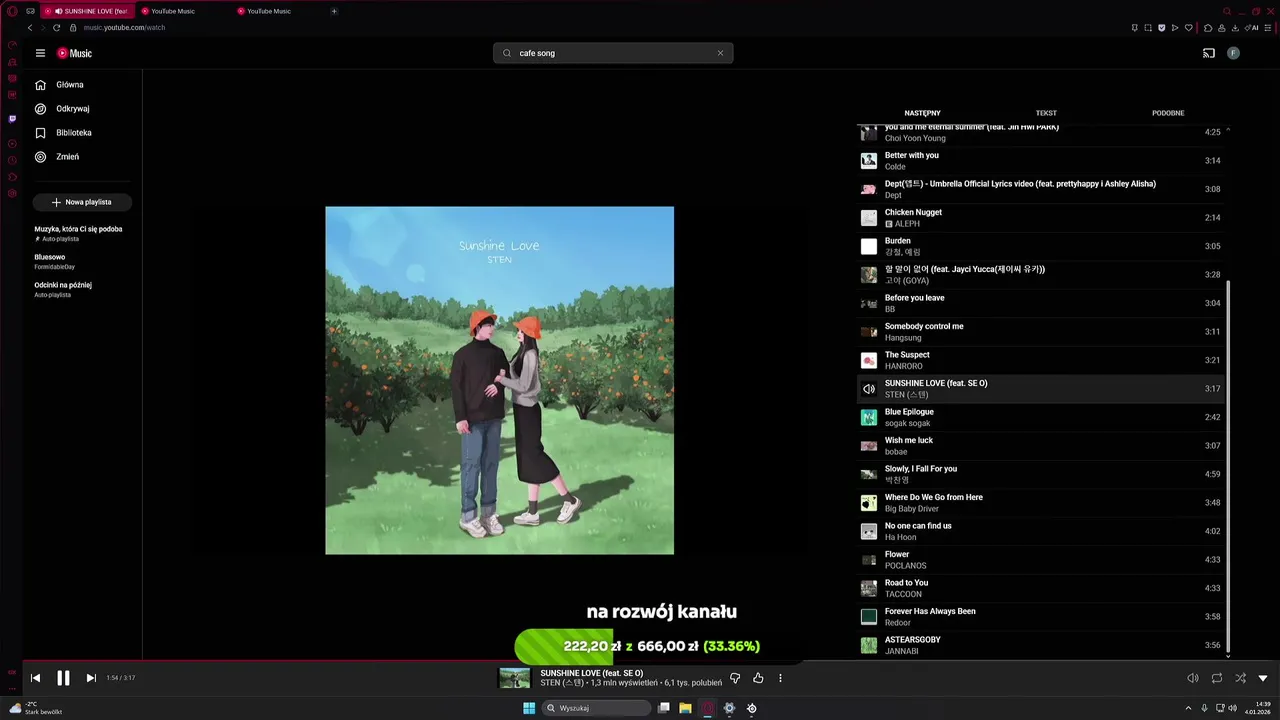The width and height of the screenshot is (1280, 720).
Task: Click the volume speaker icon in player bar
Action: click(x=1192, y=678)
